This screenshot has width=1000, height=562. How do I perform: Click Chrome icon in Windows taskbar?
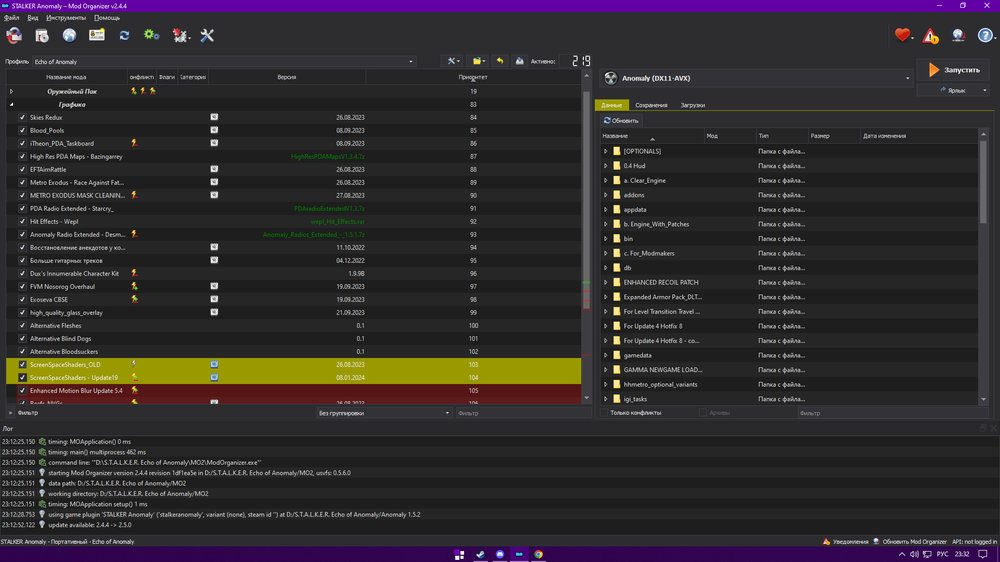[x=539, y=554]
